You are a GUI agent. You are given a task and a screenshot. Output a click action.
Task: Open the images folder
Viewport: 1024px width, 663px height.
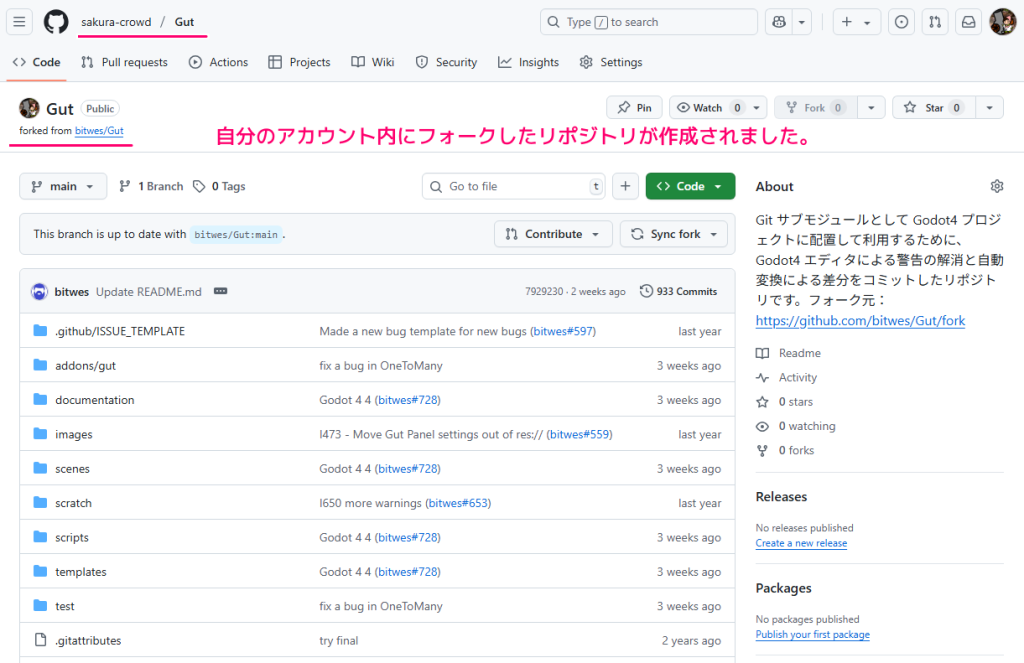point(74,434)
